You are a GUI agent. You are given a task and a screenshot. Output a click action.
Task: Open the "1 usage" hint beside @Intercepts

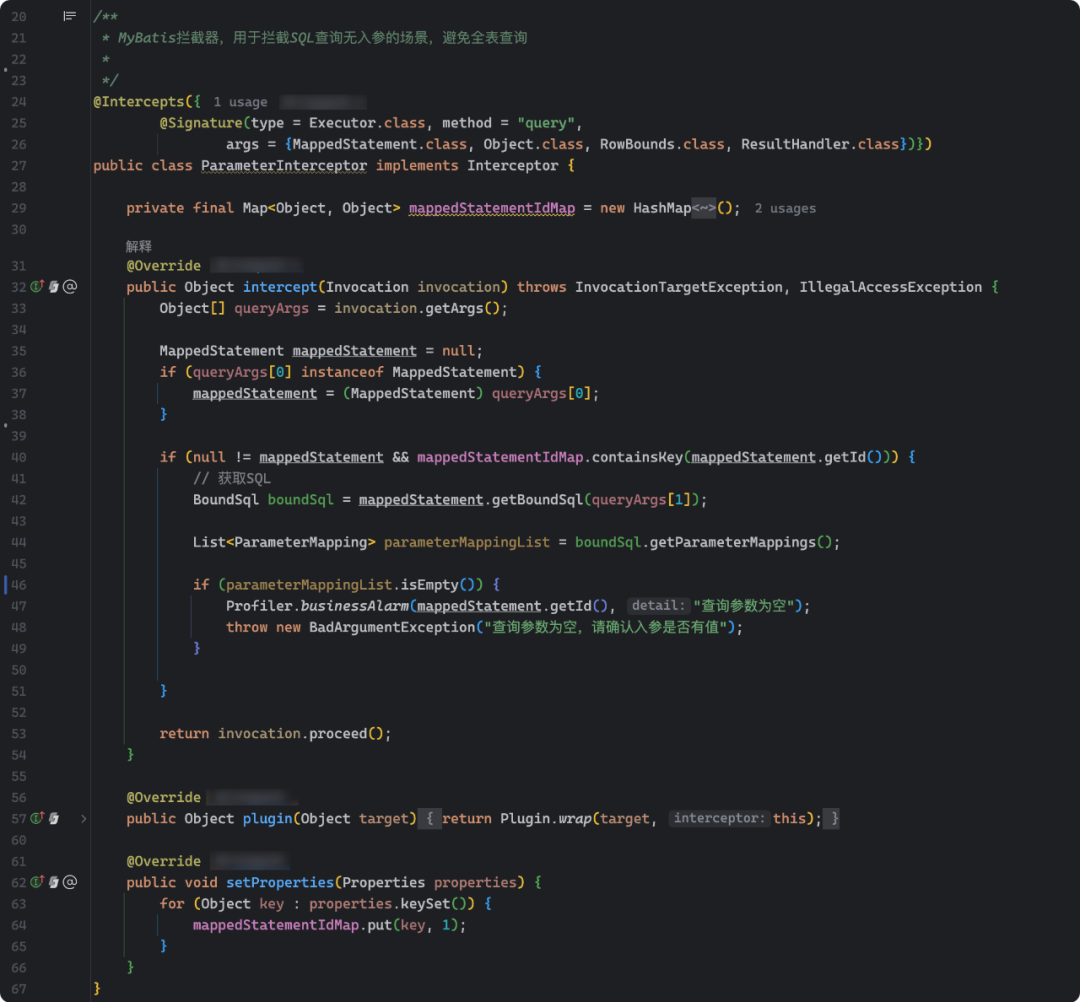point(240,102)
